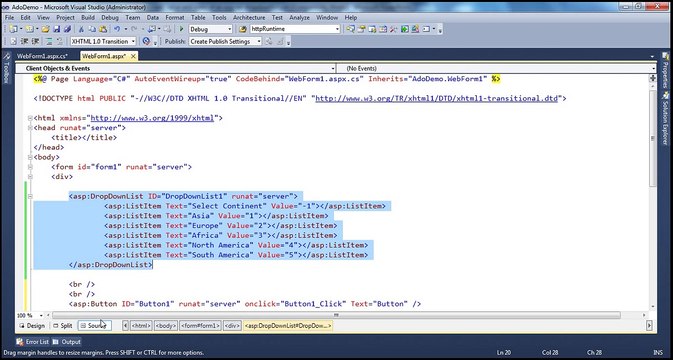Collapse the asp:DropDownList code block

click(x=30, y=197)
